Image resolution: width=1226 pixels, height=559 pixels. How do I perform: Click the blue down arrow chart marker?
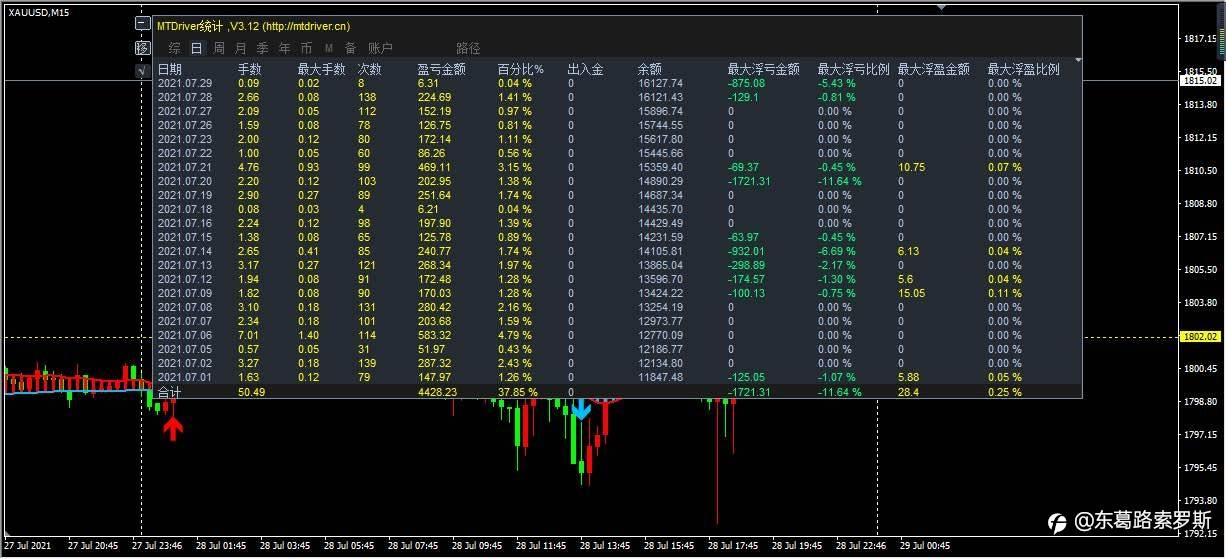(x=581, y=408)
